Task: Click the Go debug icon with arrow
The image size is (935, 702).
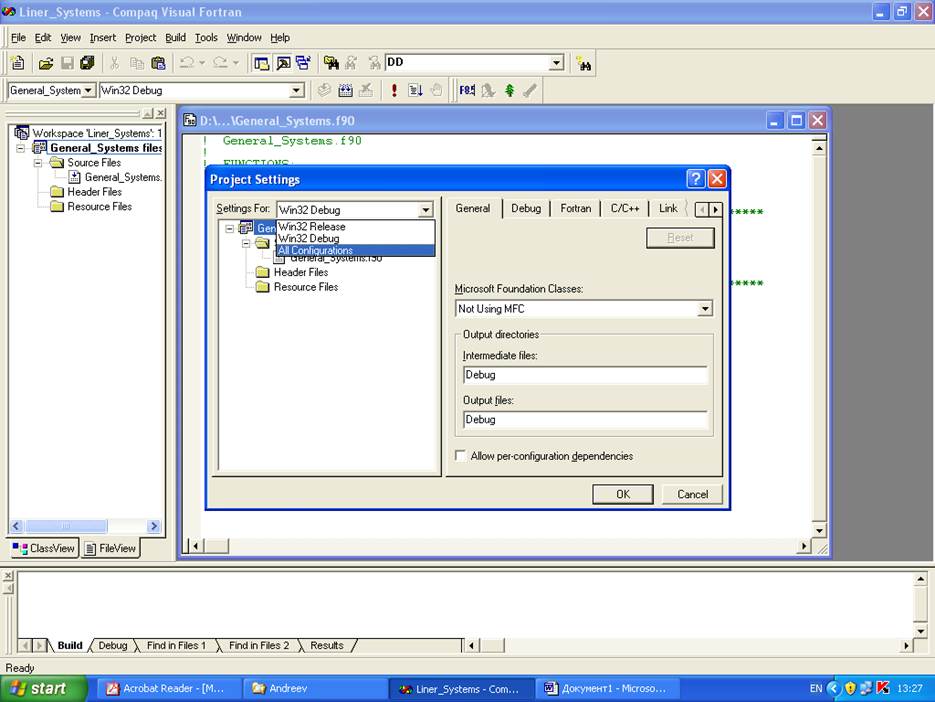Action: click(x=415, y=90)
